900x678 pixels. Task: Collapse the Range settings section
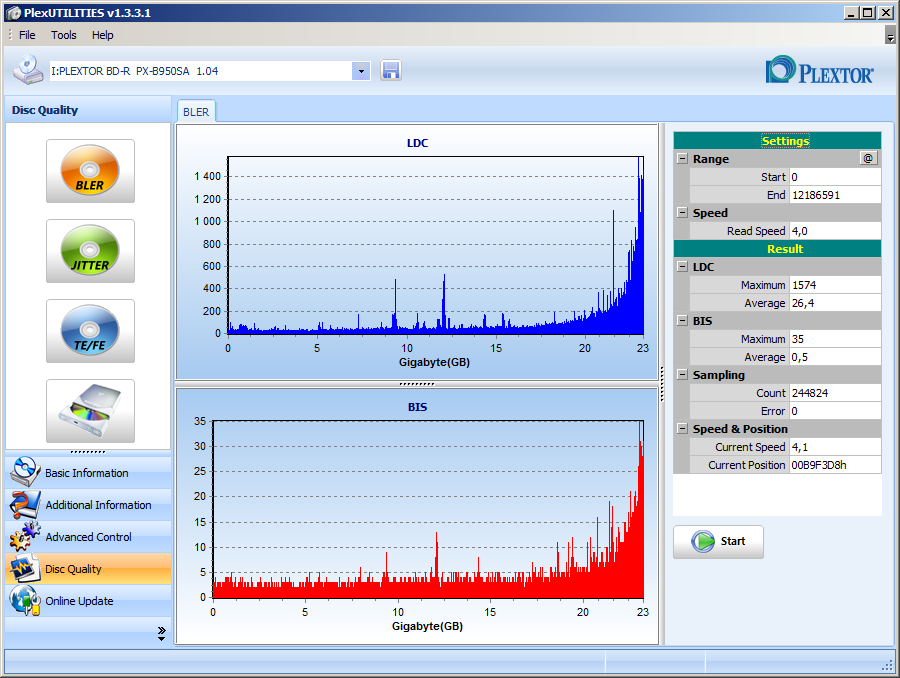coord(682,158)
